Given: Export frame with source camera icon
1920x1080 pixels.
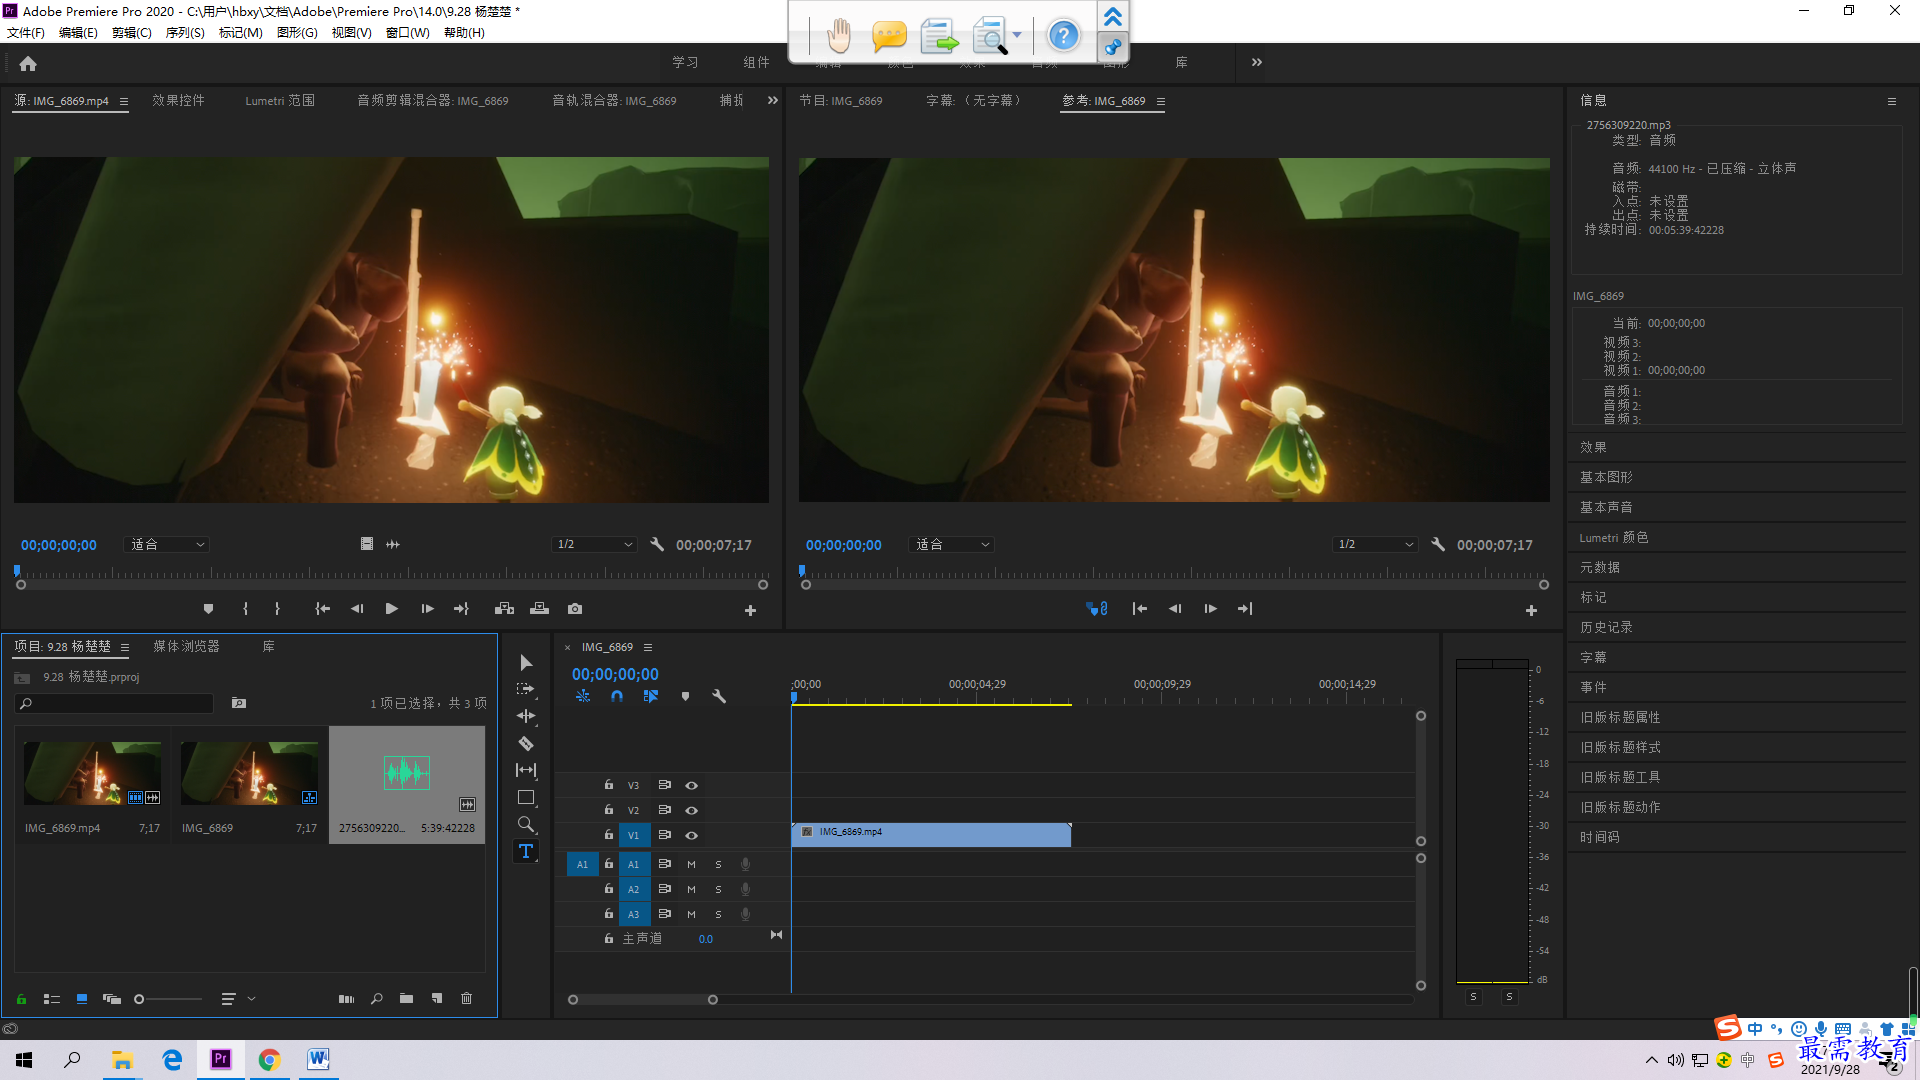Looking at the screenshot, I should (575, 609).
